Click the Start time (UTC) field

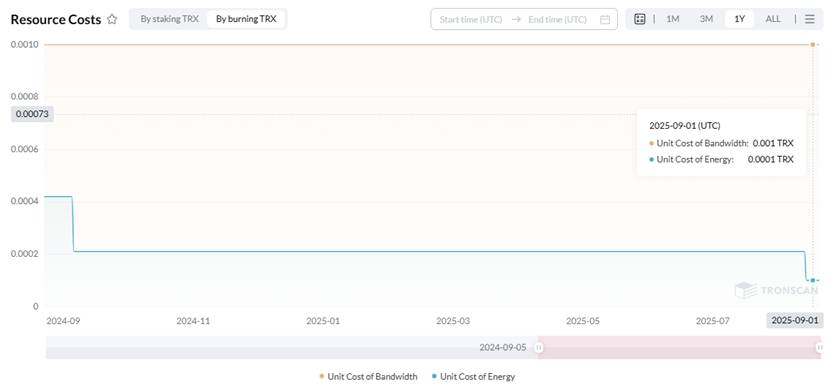tap(471, 20)
